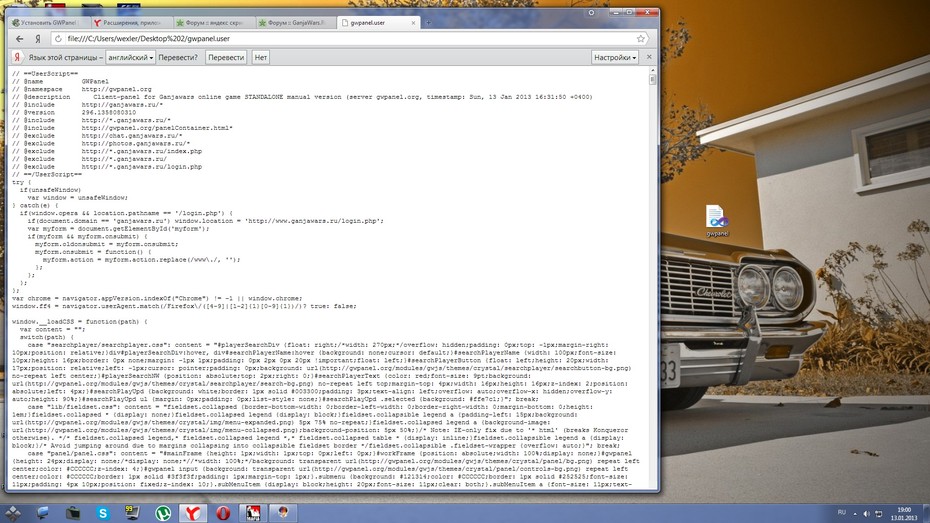Click the Show Desktop strip at taskbar end

pyautogui.click(x=926, y=513)
